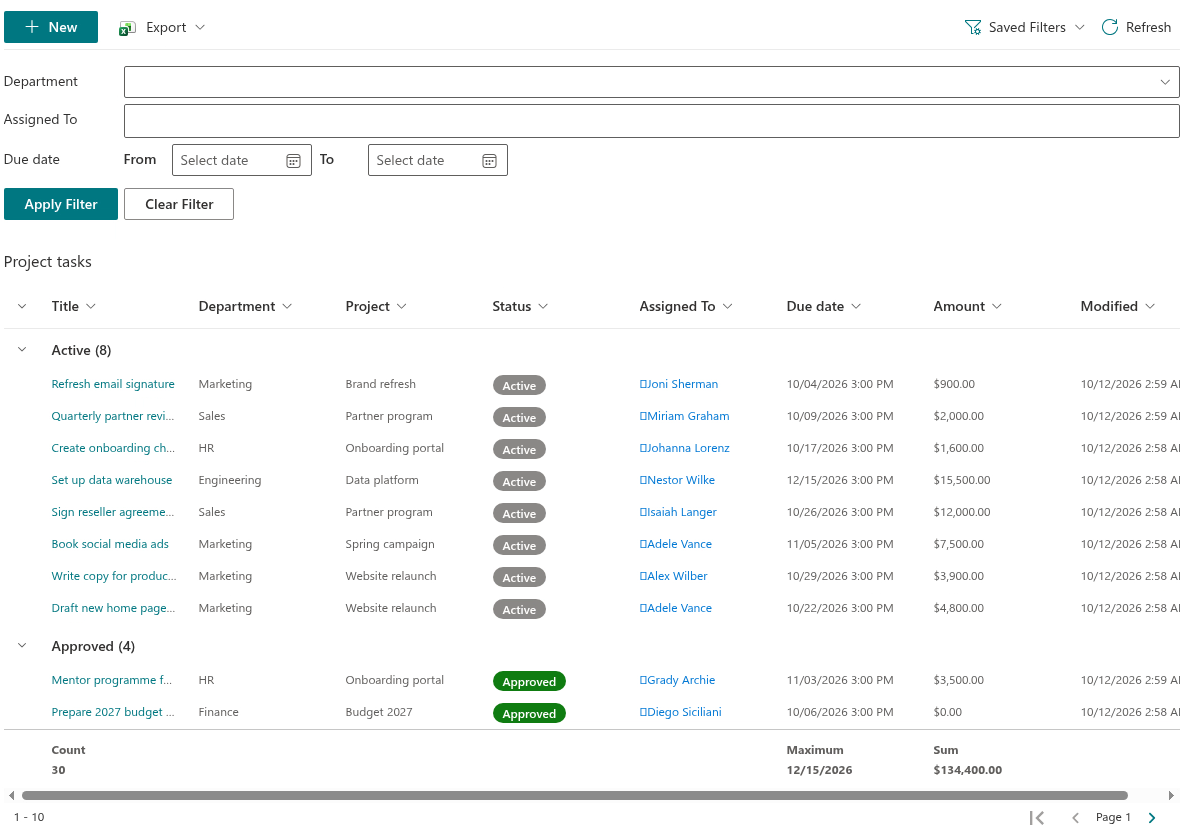Open the Export dropdown chevron
The height and width of the screenshot is (835, 1195).
click(x=200, y=27)
